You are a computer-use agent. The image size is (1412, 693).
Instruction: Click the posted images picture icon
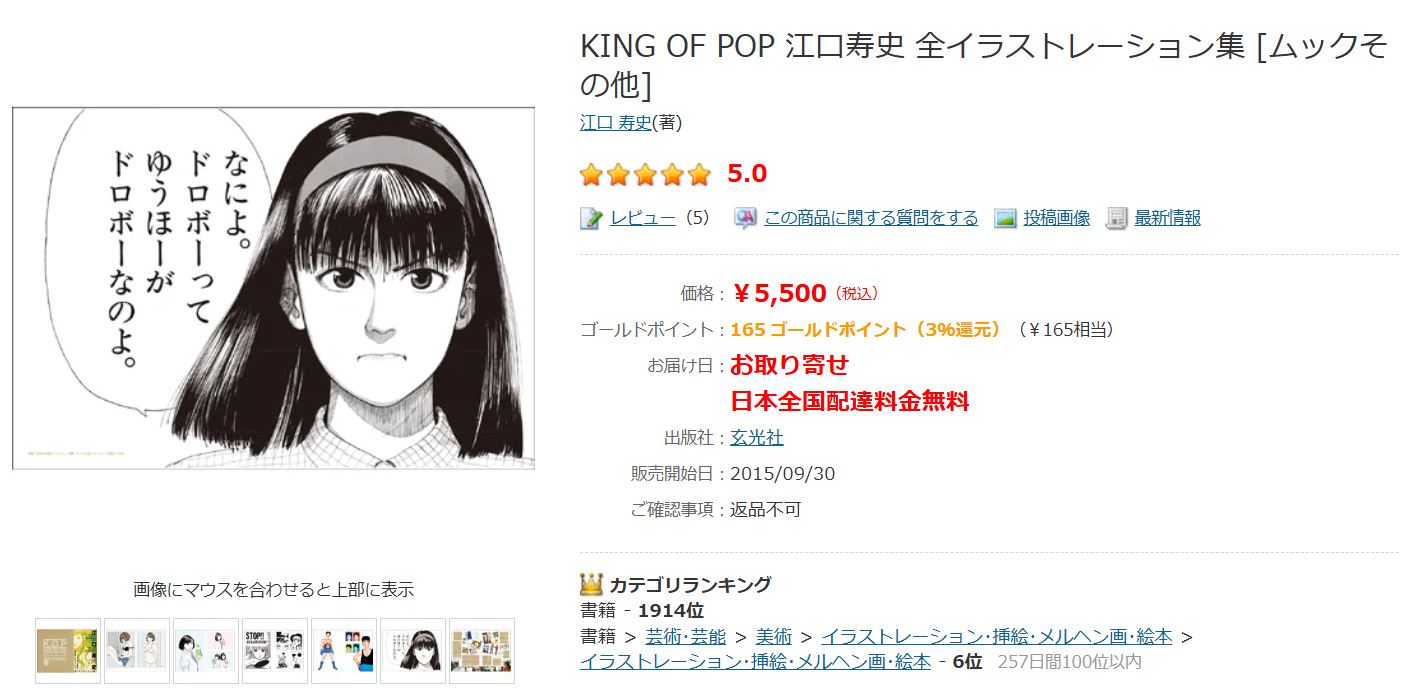(x=1005, y=218)
